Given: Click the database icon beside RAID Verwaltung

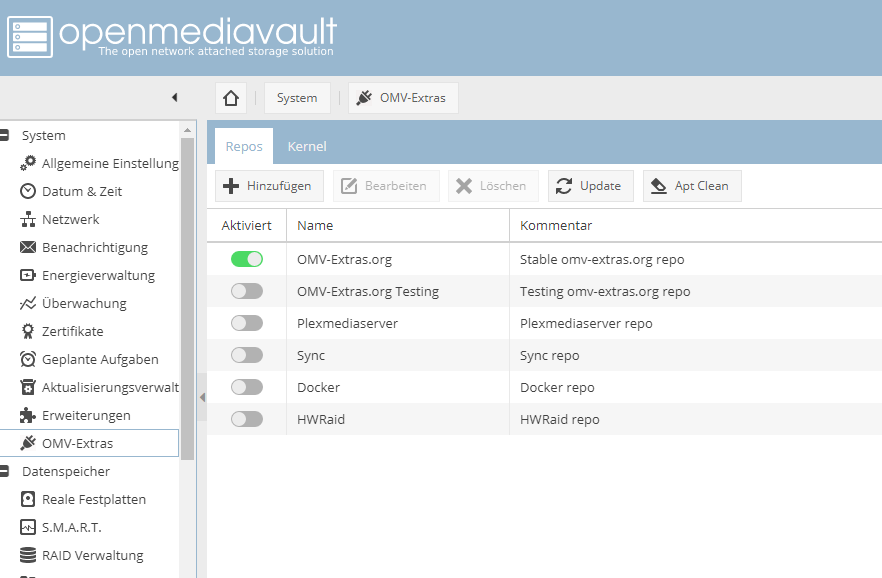Looking at the screenshot, I should (x=28, y=556).
